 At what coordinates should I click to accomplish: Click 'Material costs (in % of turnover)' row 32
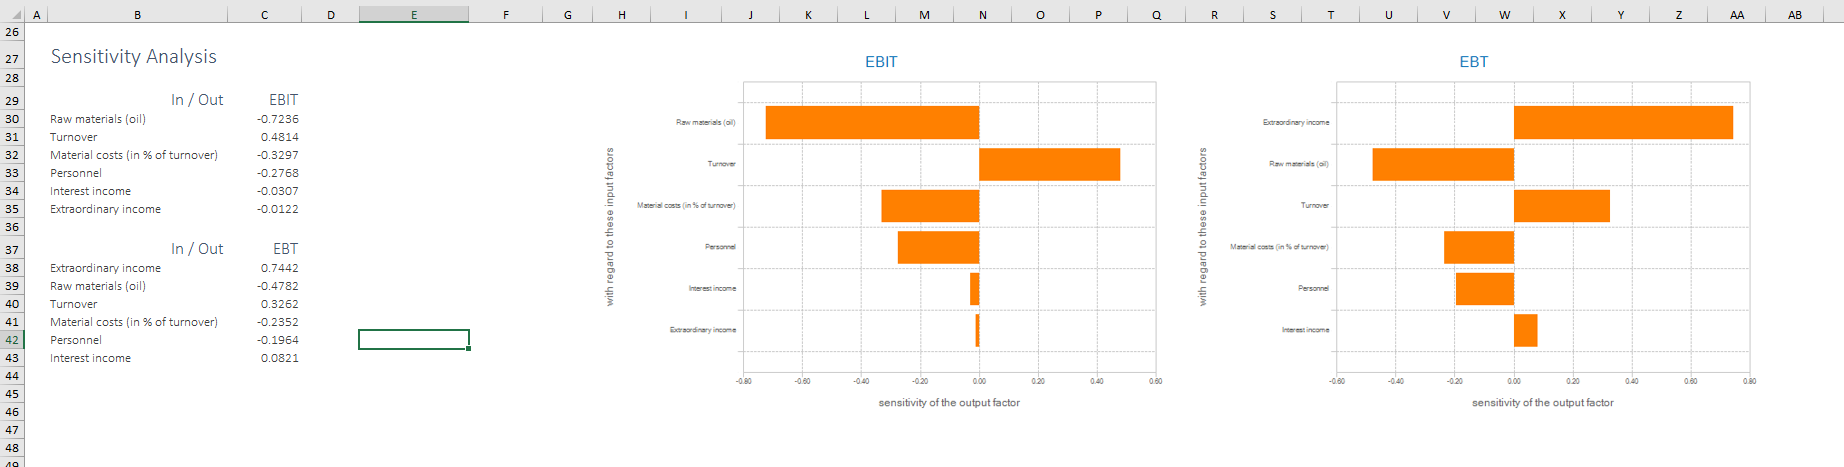[x=134, y=155]
